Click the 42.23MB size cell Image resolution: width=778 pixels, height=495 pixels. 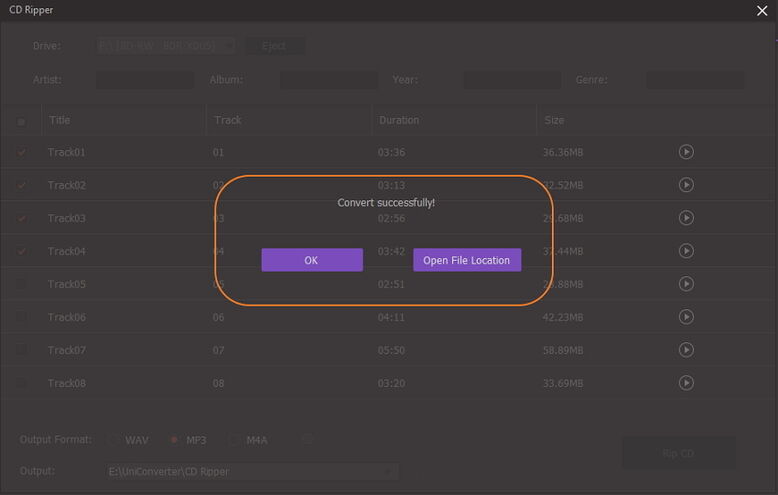pyautogui.click(x=563, y=317)
